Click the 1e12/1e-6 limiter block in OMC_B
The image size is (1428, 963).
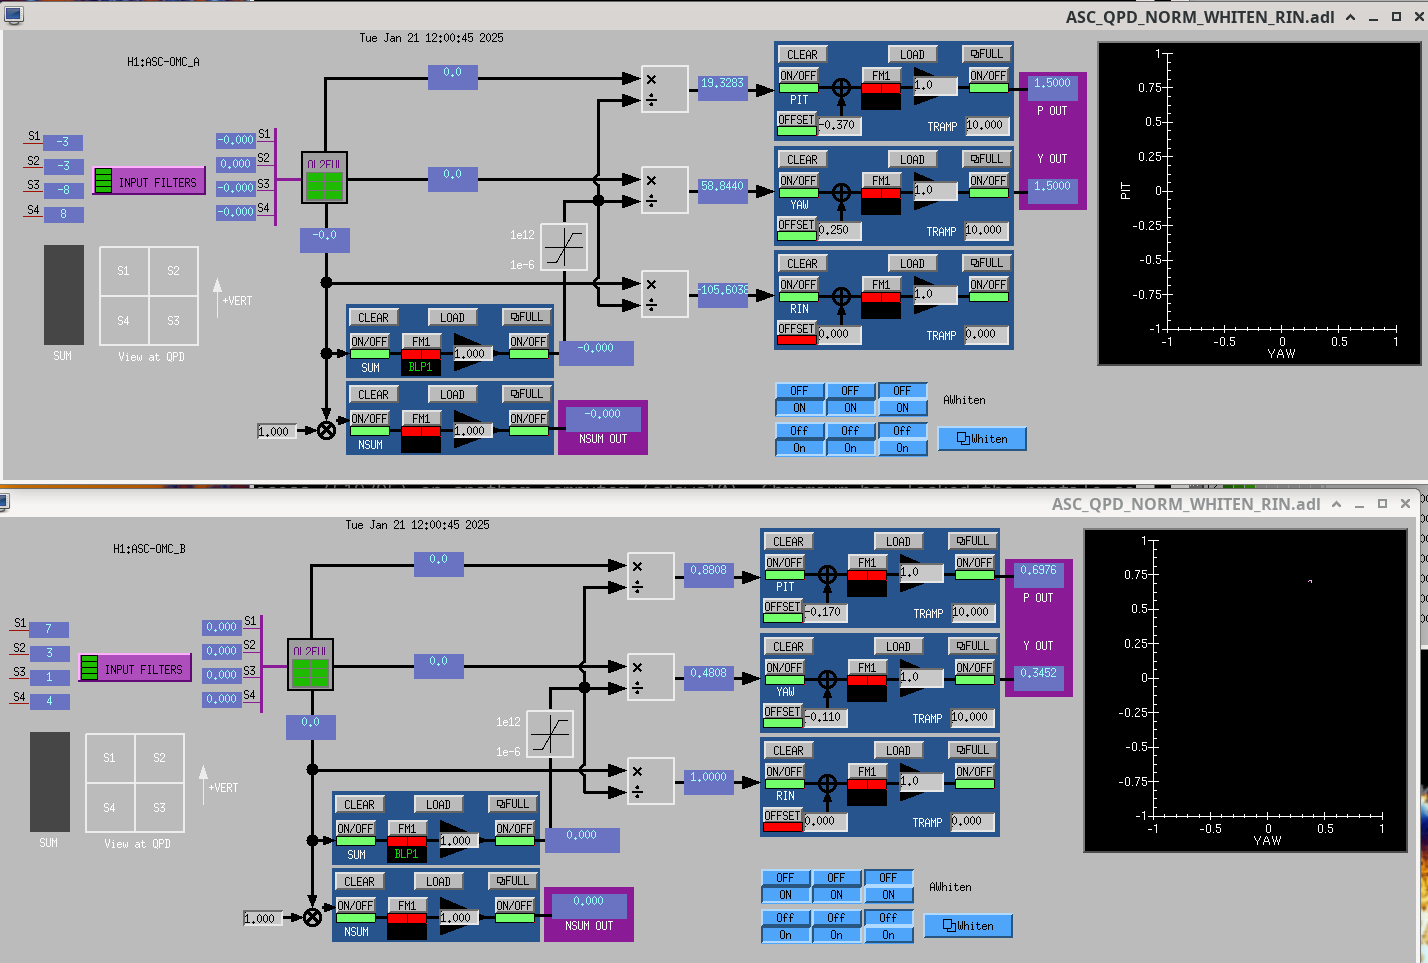[x=550, y=735]
